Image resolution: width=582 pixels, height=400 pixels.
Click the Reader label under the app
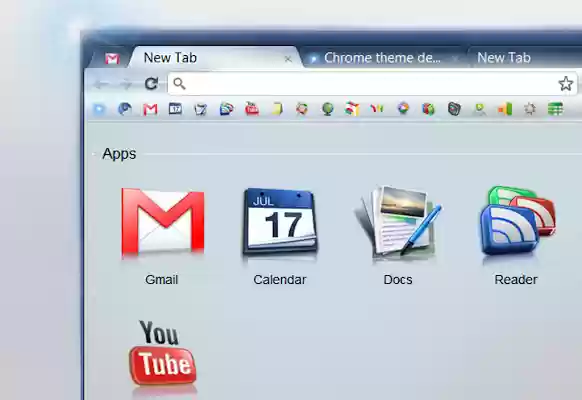pos(516,279)
